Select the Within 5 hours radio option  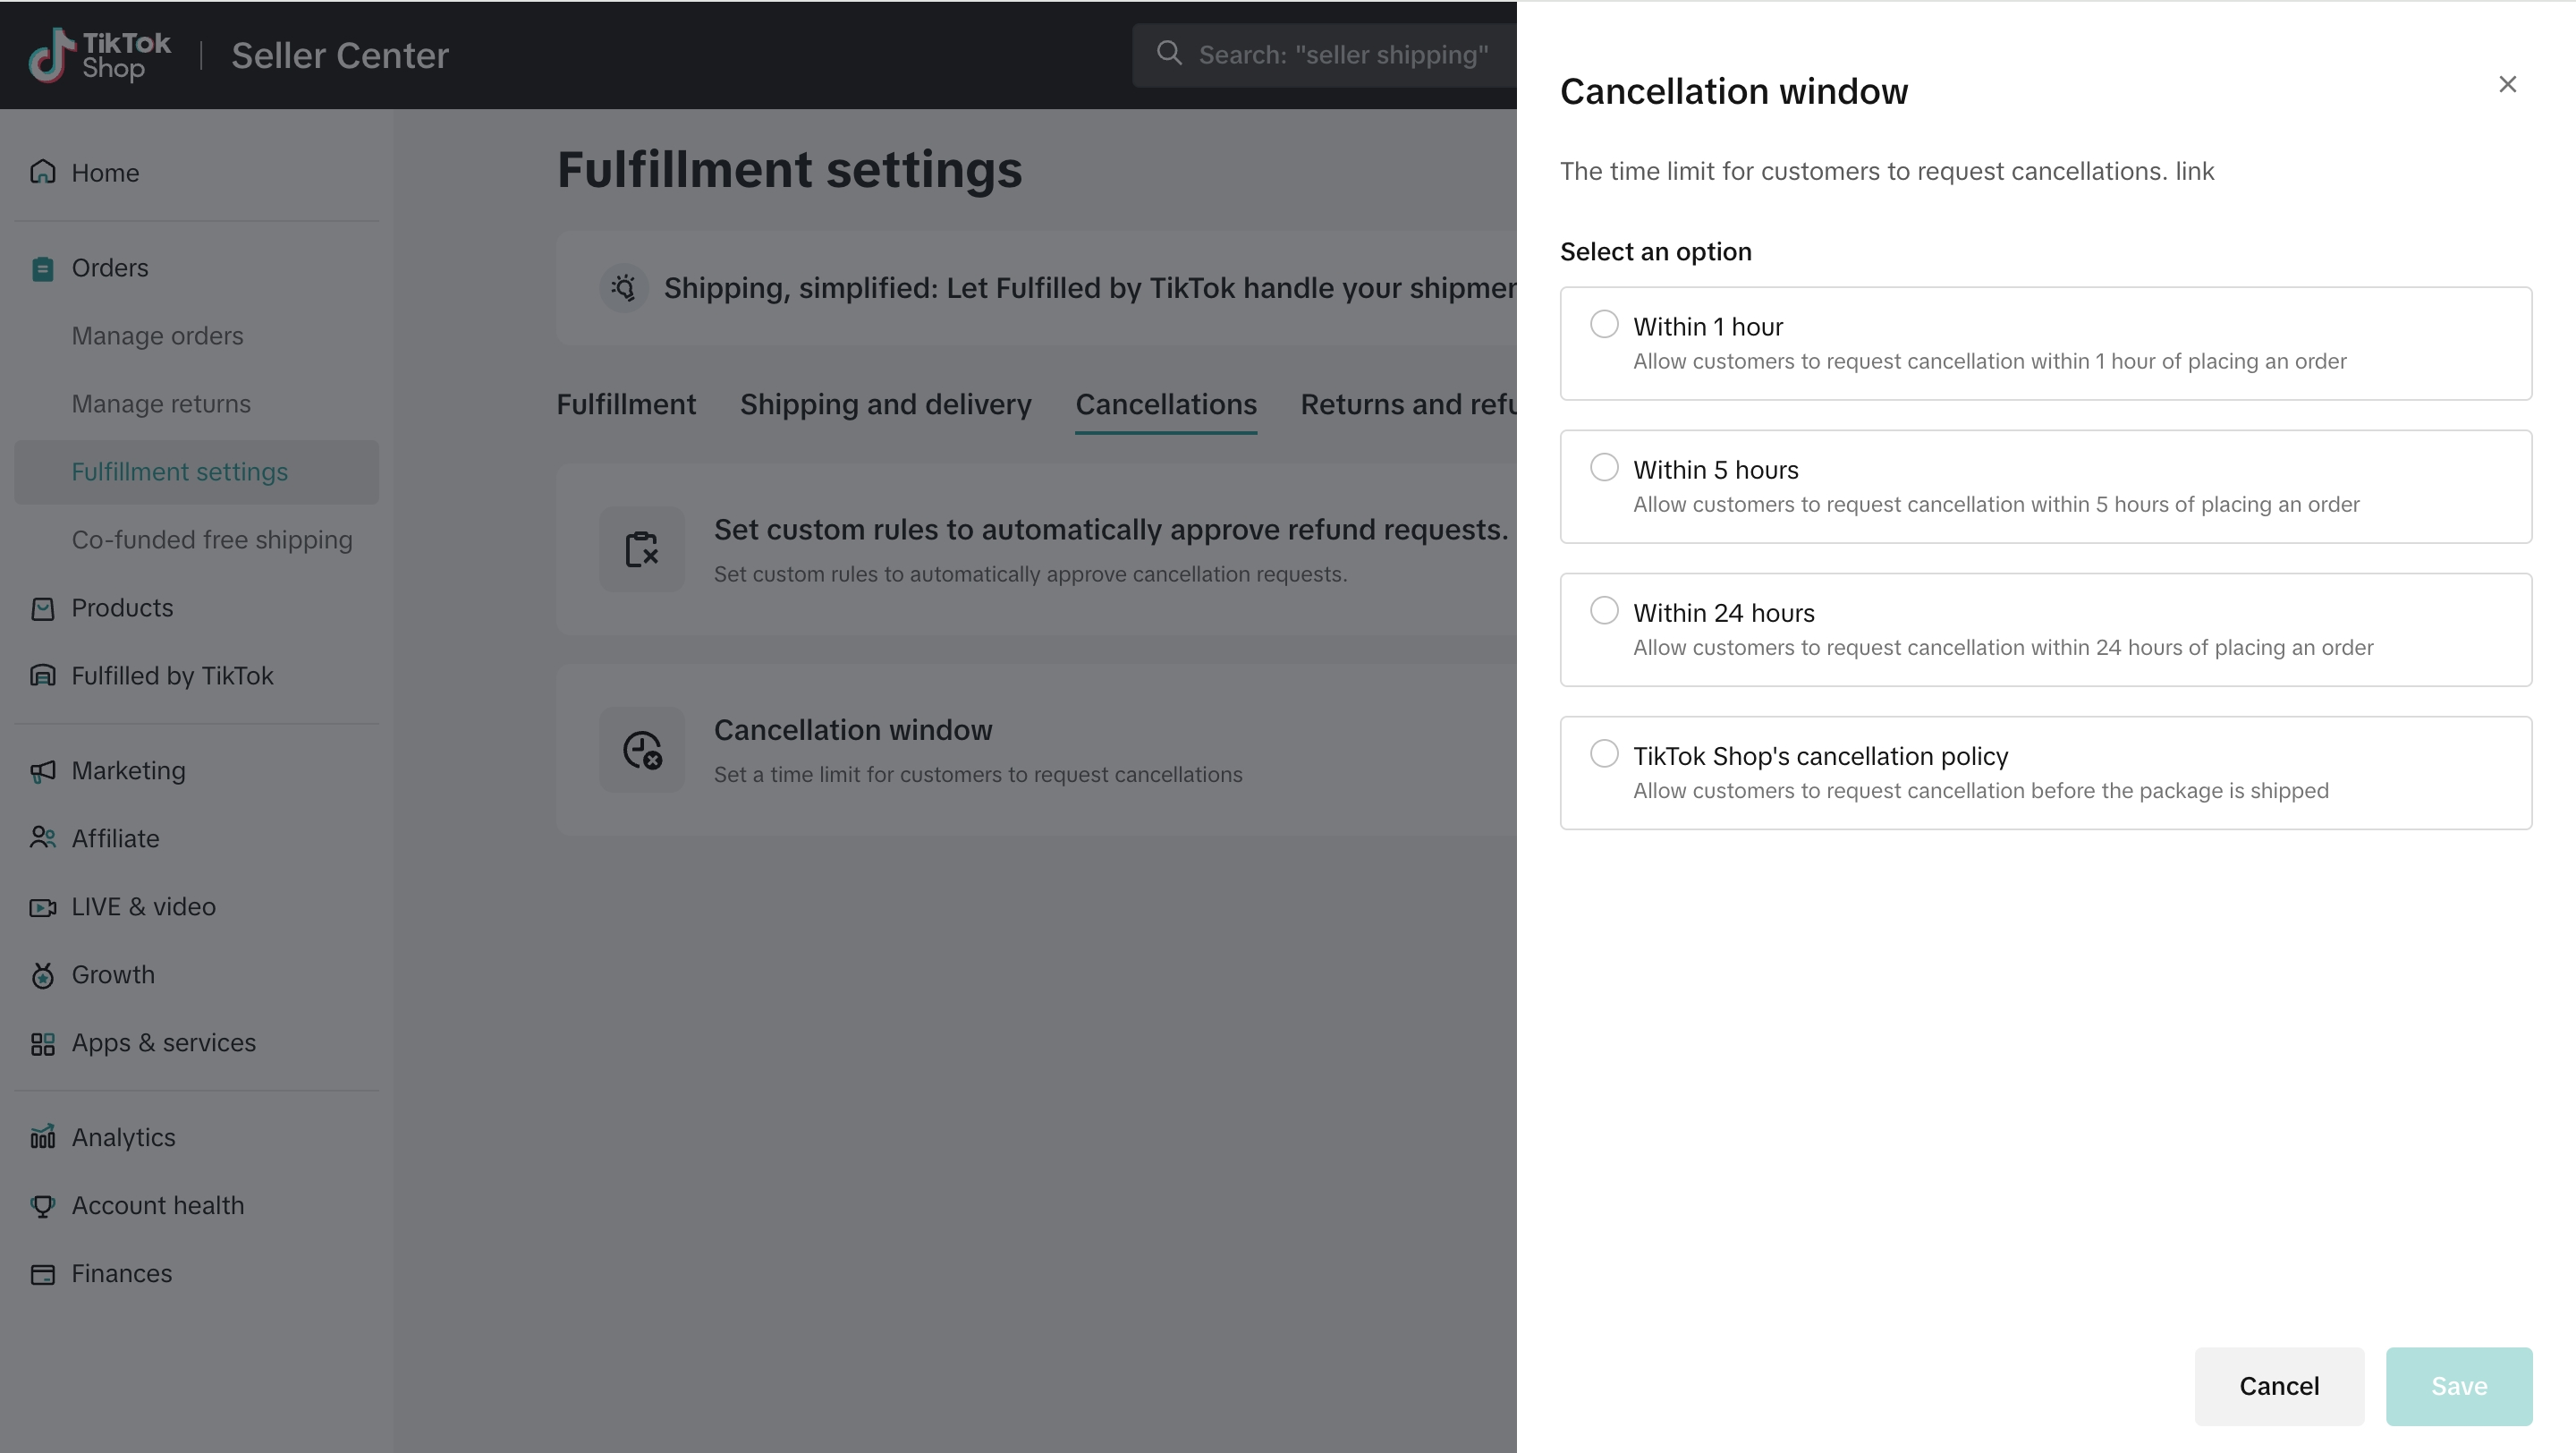coord(1604,467)
